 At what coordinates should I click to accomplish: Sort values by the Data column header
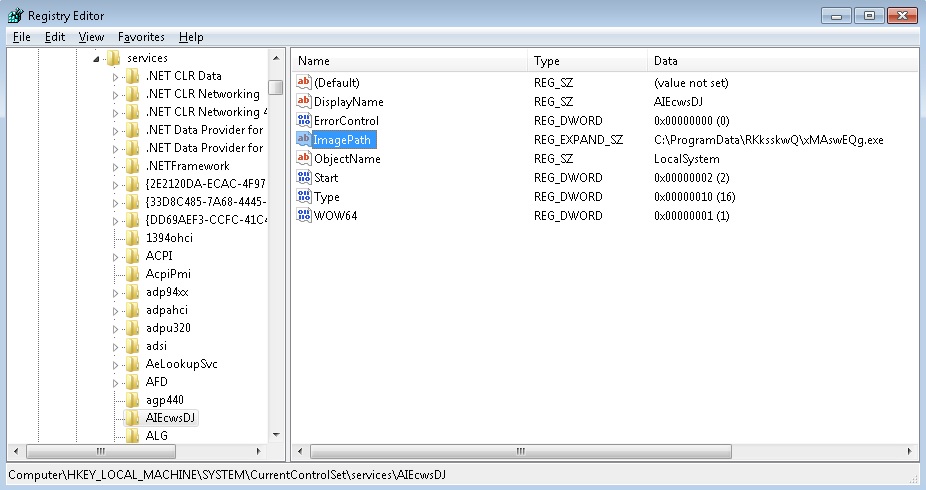pos(782,61)
